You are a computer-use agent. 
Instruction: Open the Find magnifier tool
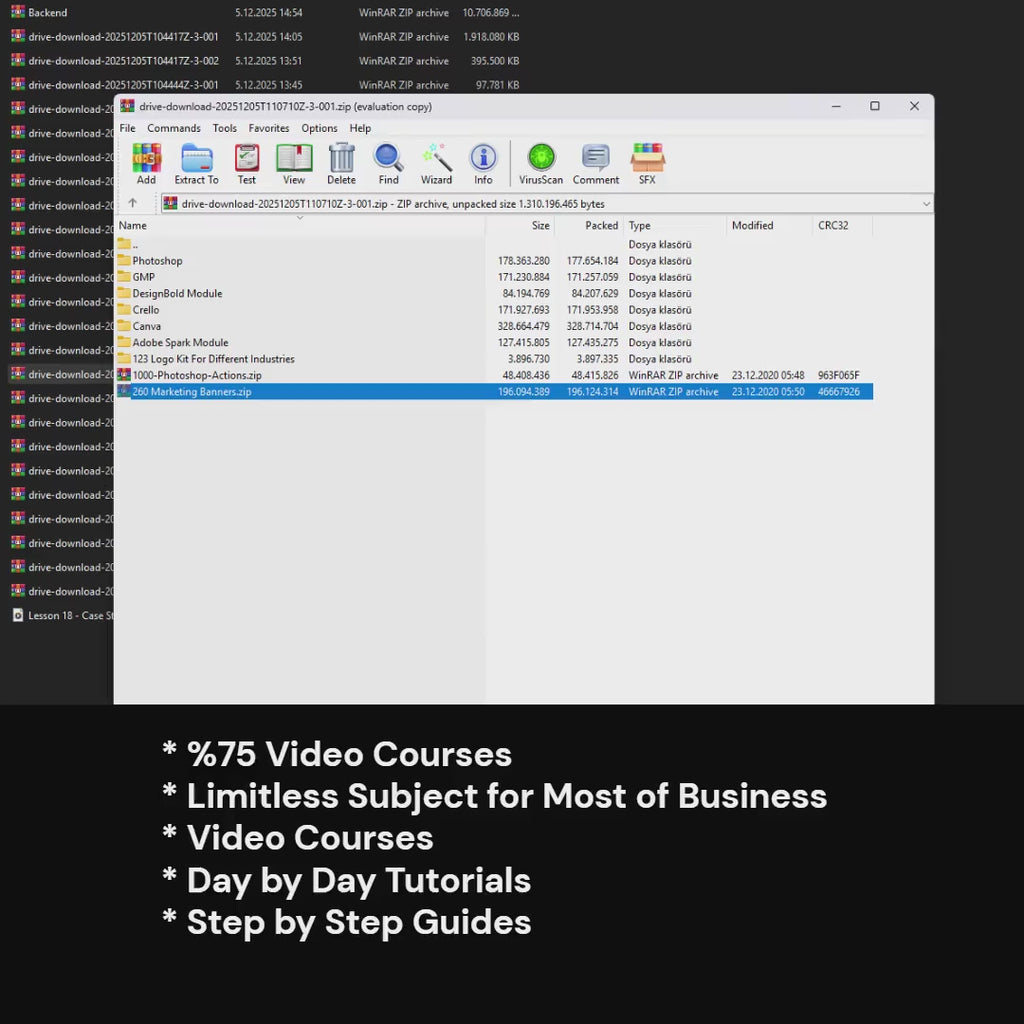[389, 164]
